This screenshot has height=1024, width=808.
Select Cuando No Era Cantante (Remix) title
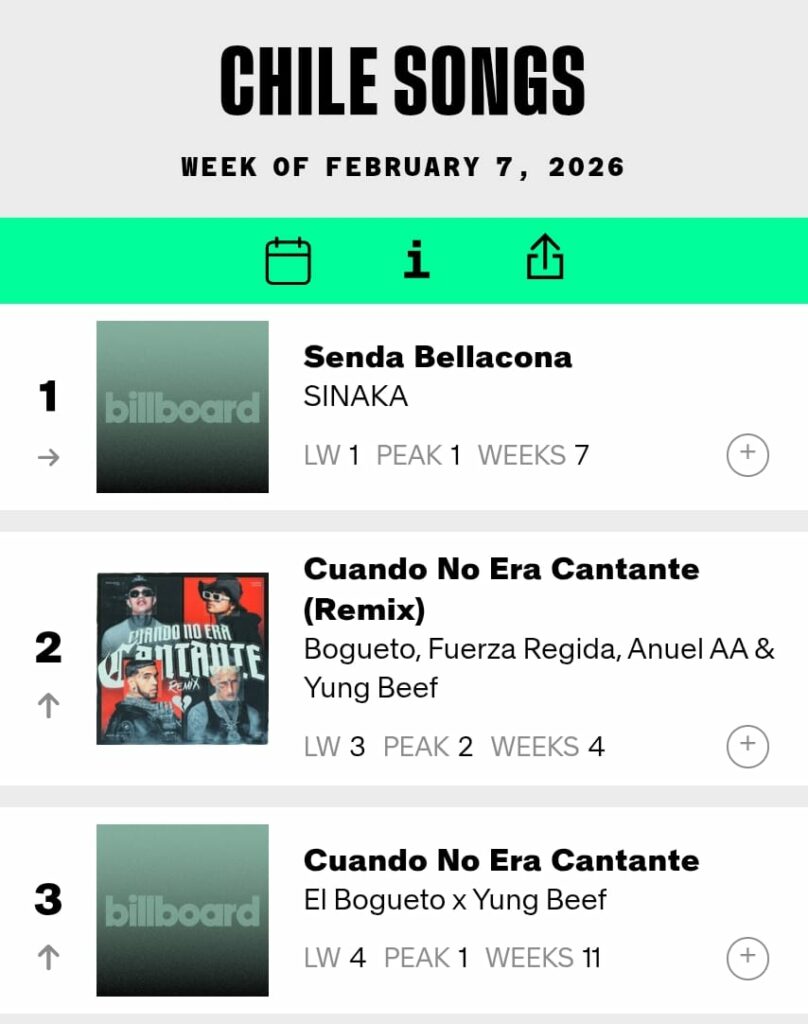coord(500,588)
